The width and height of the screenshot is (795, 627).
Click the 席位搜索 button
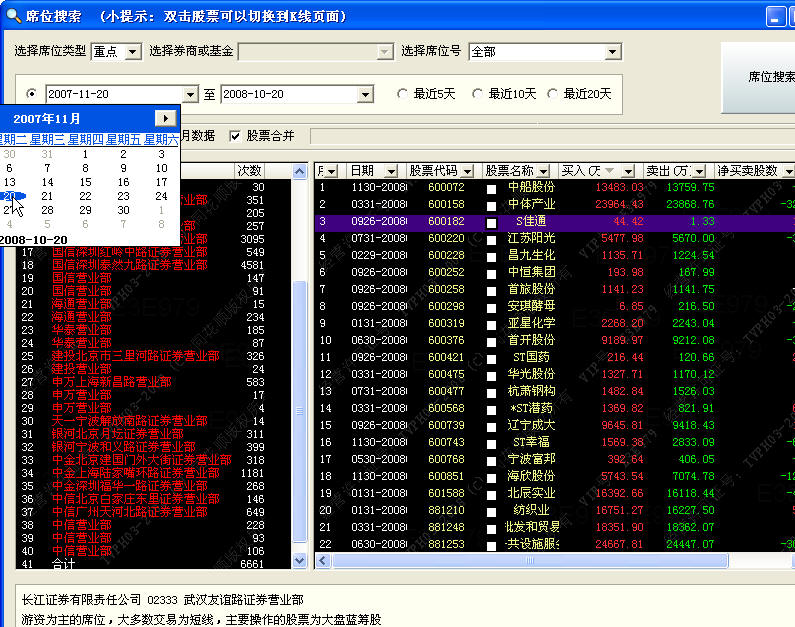[x=757, y=77]
